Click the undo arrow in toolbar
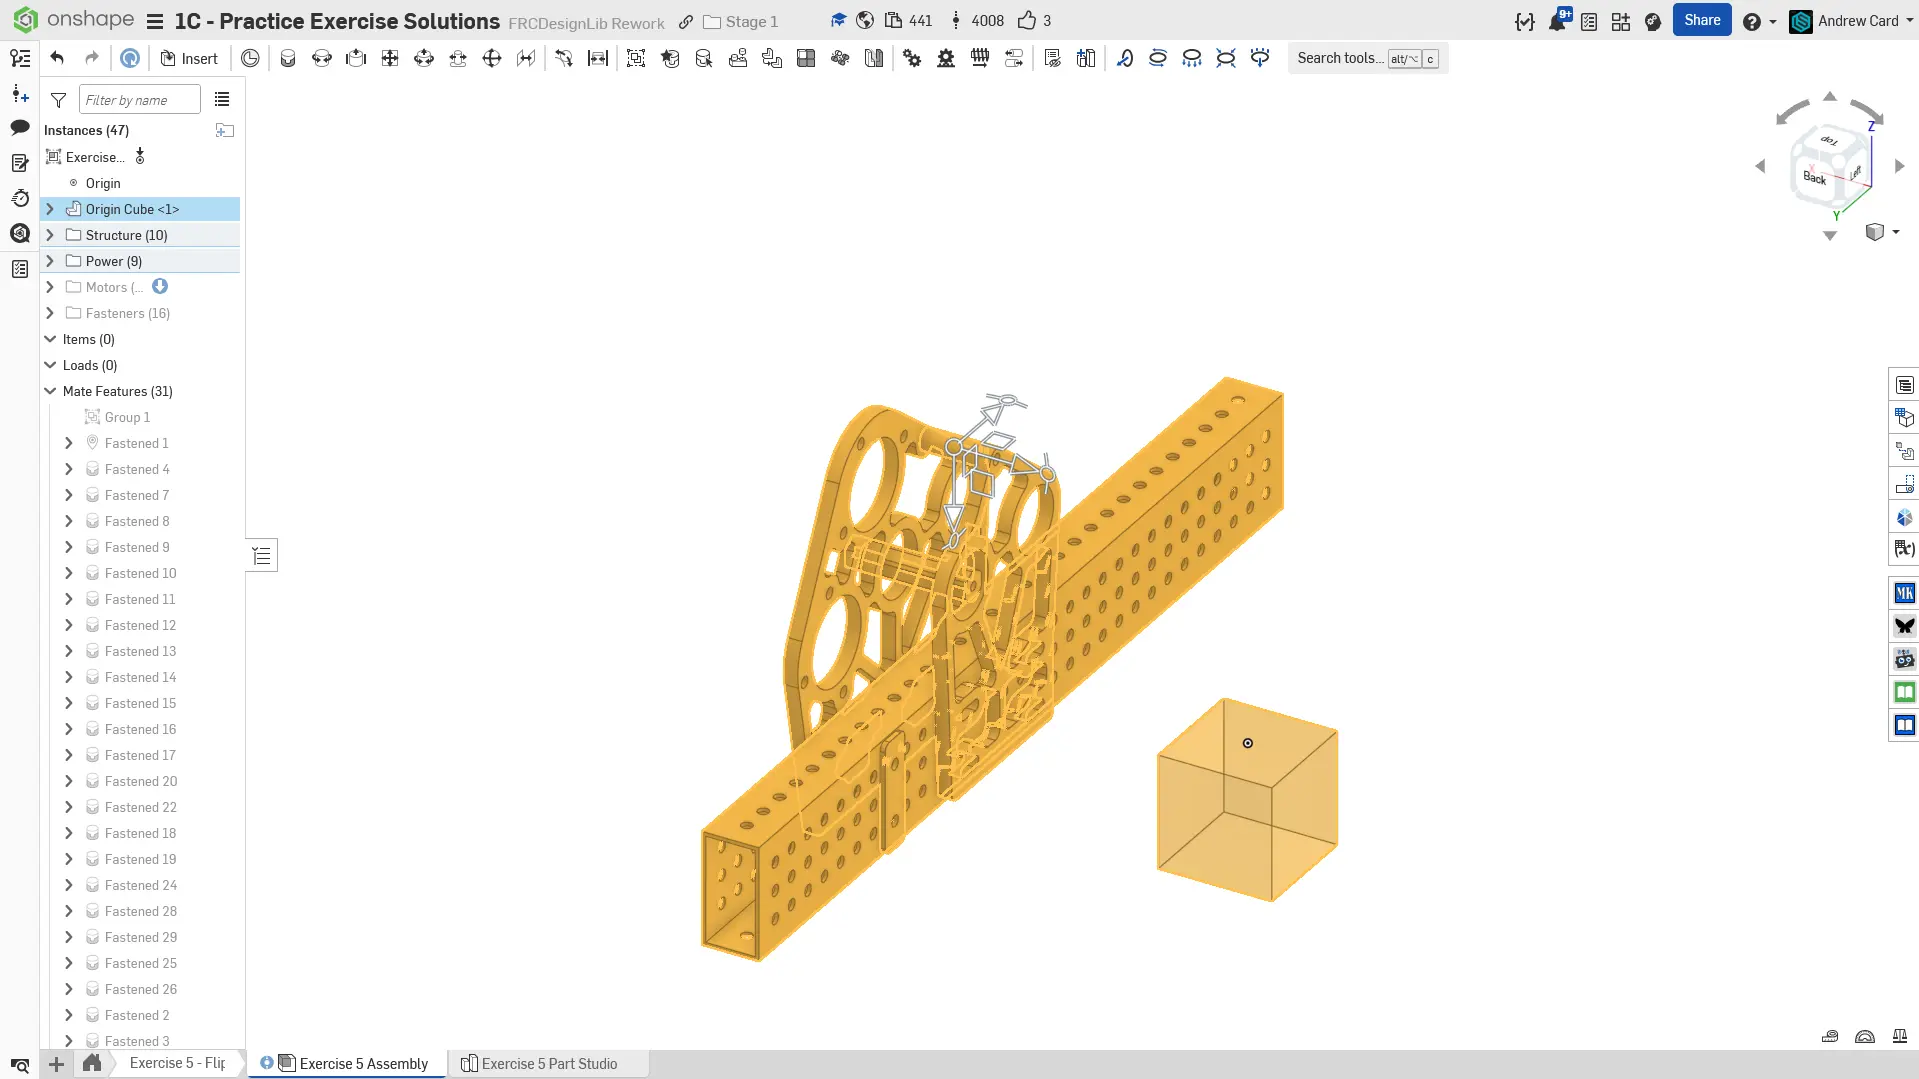Screen dimensions: 1919x1079 (x=57, y=58)
